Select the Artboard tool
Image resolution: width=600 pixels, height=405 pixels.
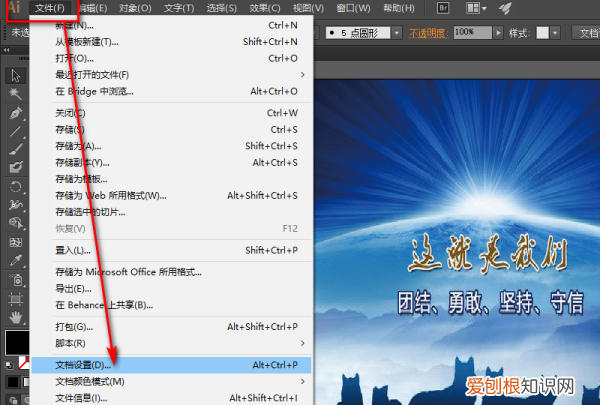[x=16, y=299]
